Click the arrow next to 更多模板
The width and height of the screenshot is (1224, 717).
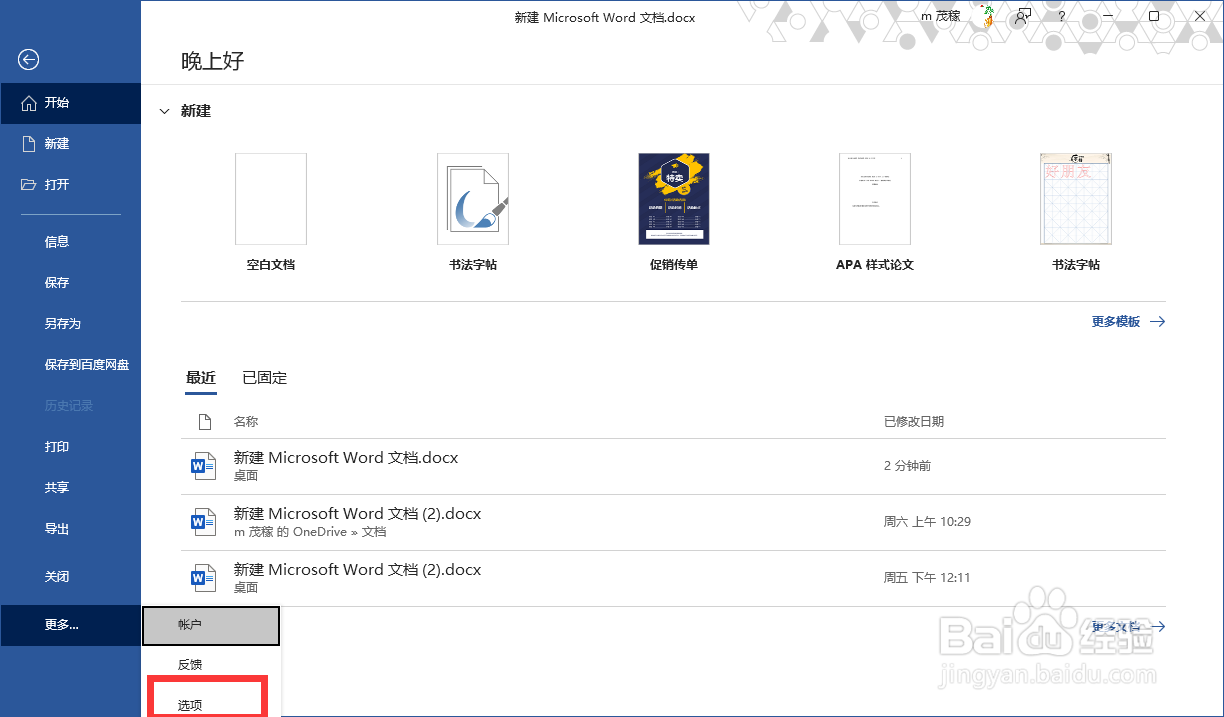pyautogui.click(x=1157, y=322)
